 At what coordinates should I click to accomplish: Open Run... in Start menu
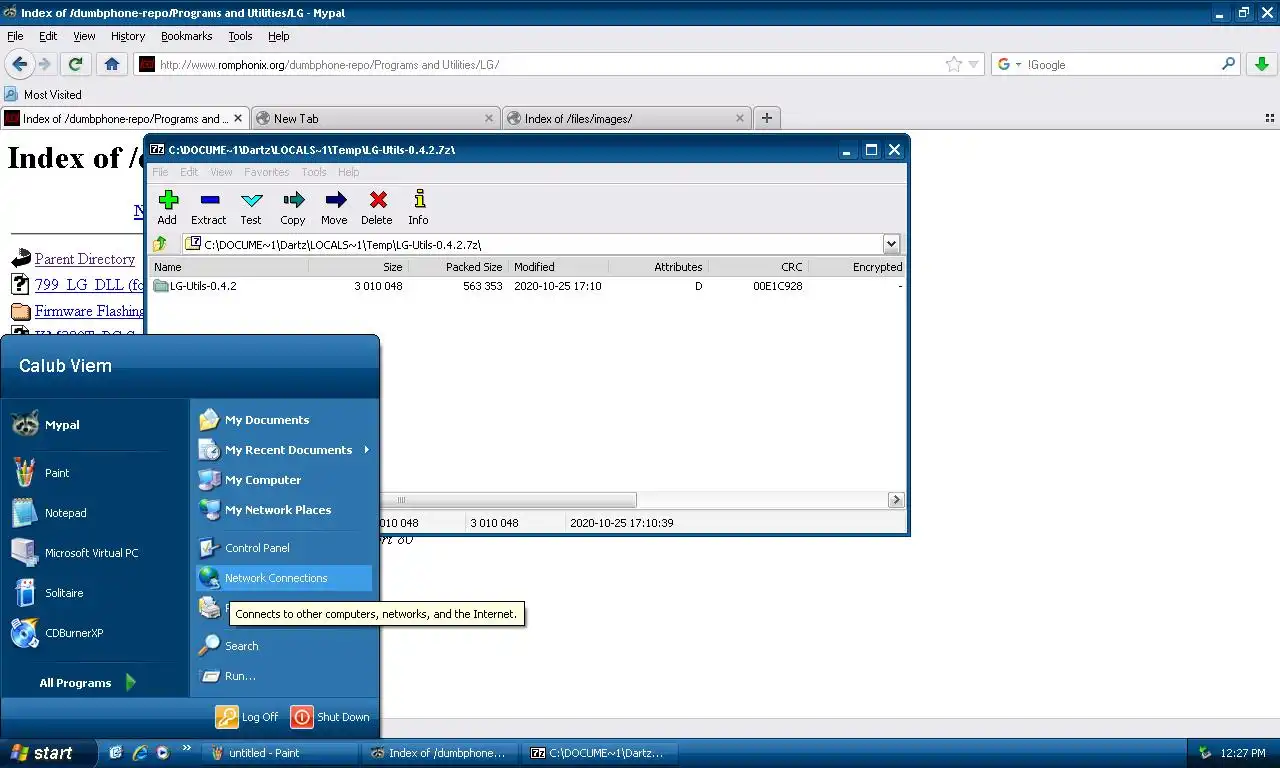(x=284, y=676)
